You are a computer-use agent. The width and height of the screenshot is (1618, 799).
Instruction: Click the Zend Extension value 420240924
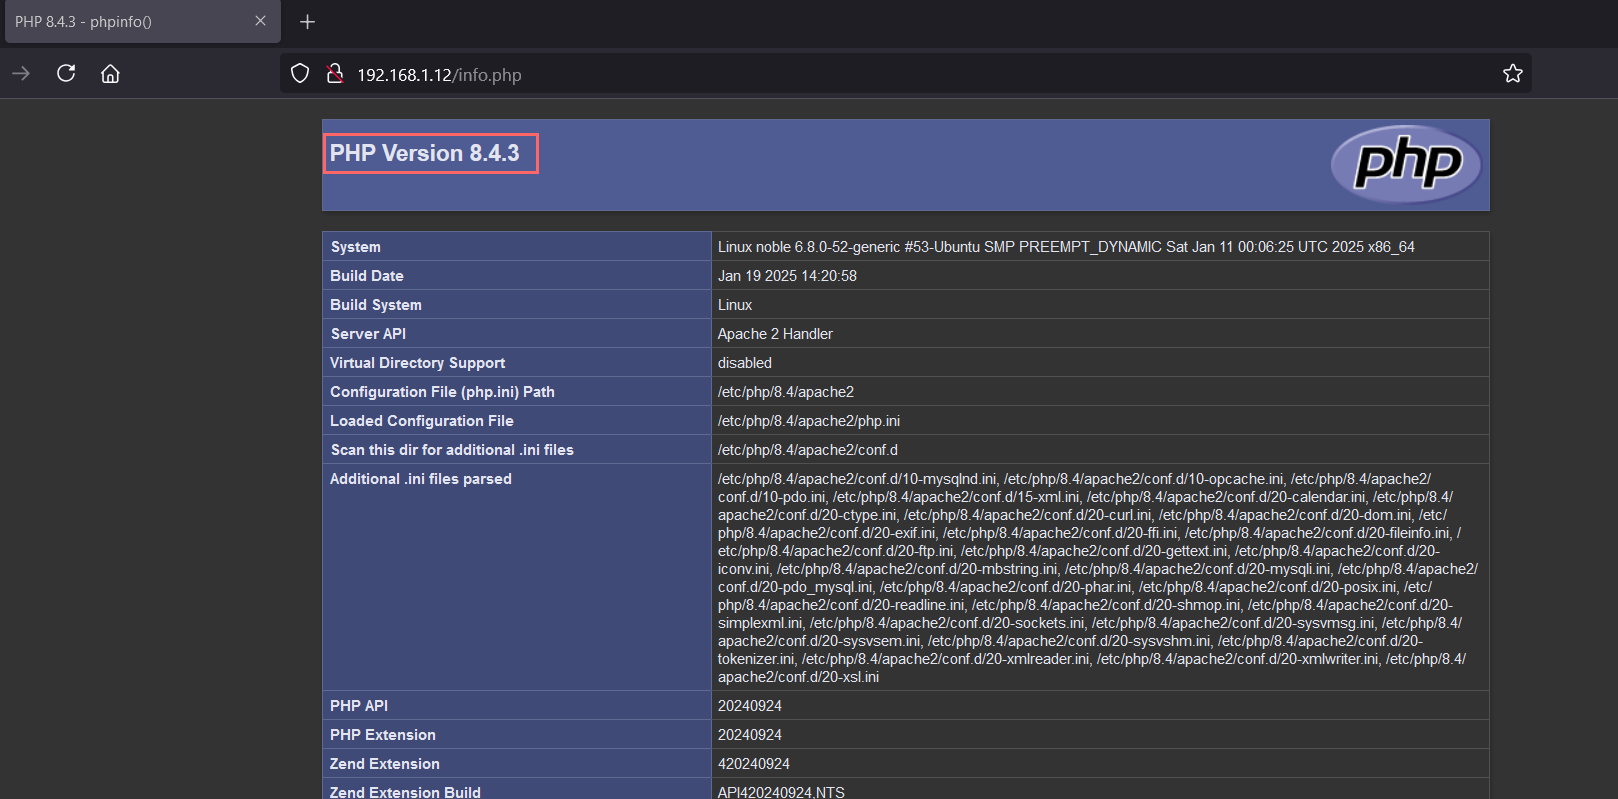754,764
